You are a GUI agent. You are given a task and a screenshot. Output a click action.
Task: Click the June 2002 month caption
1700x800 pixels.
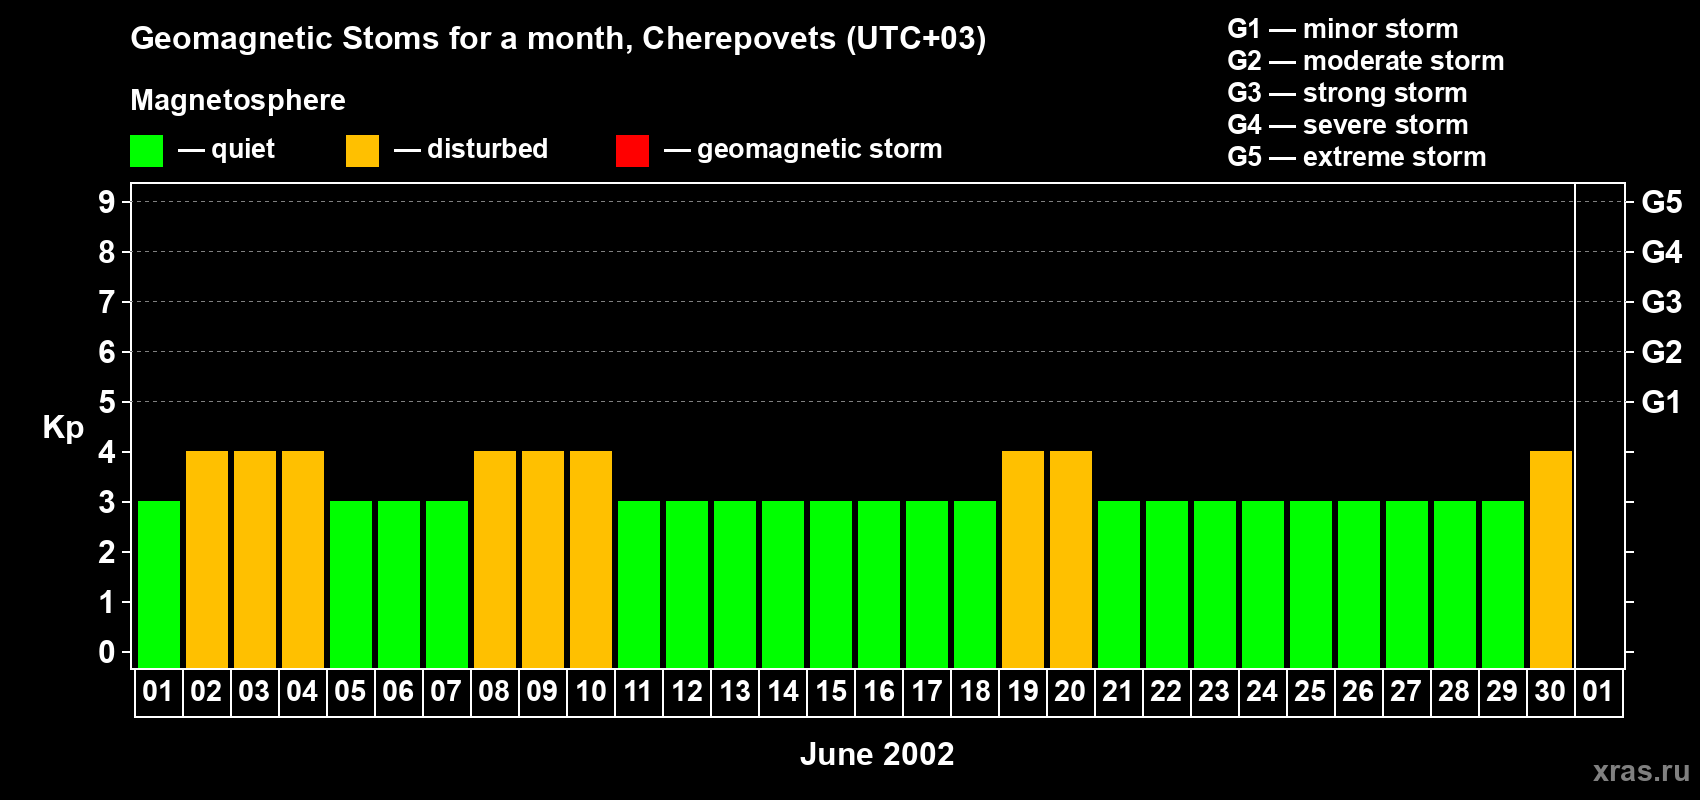(x=877, y=754)
